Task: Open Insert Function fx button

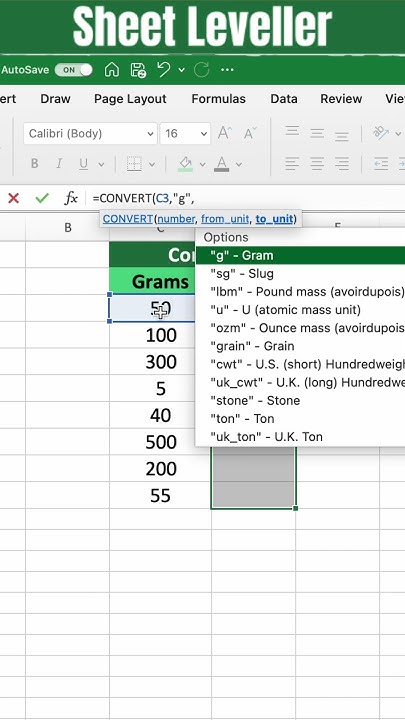Action: pyautogui.click(x=71, y=198)
